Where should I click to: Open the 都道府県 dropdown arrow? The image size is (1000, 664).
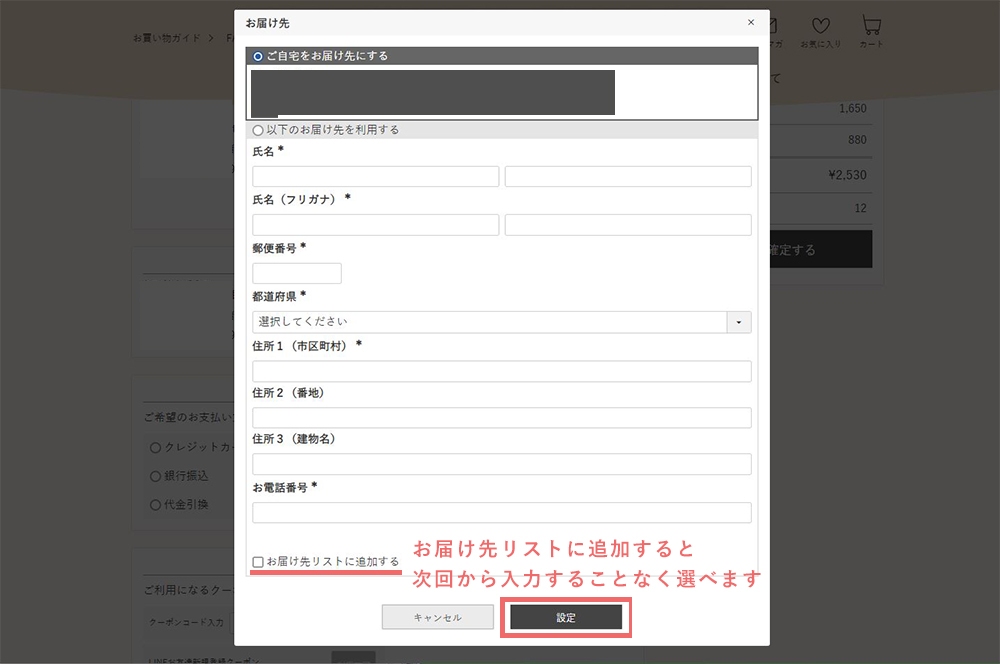739,322
